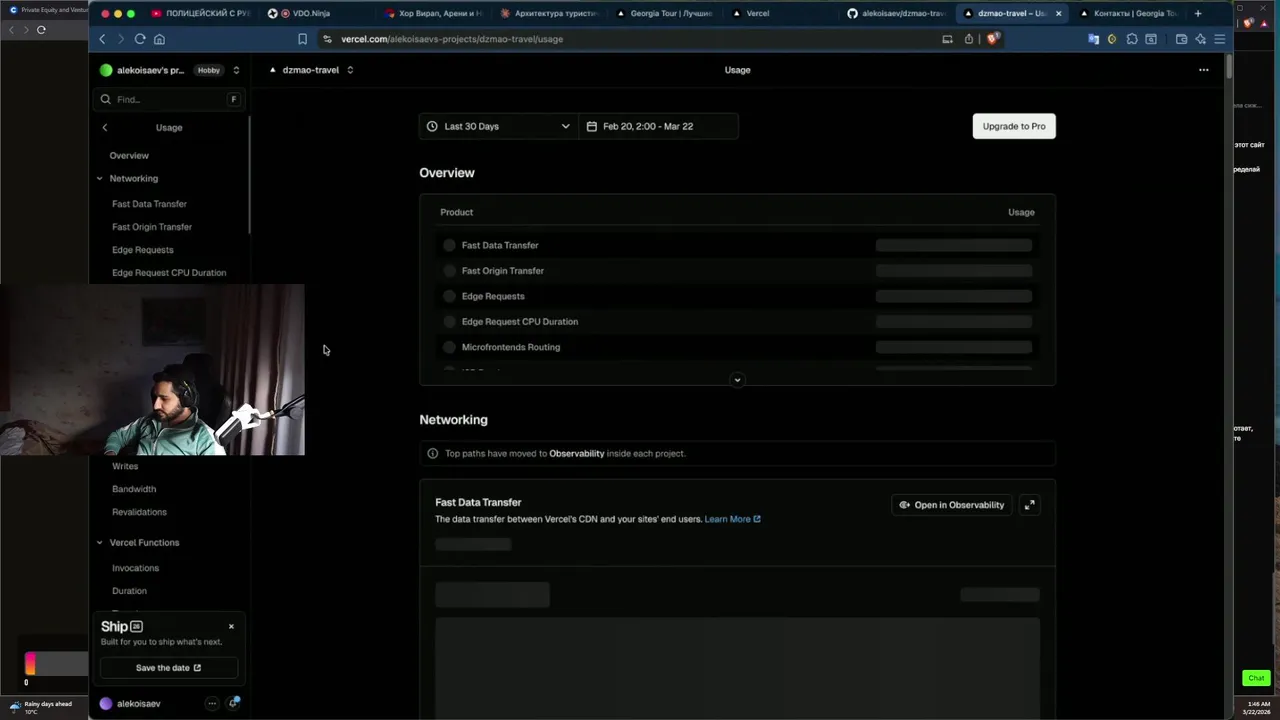Click the Find search field in sidebar
Image resolution: width=1280 pixels, height=720 pixels.
point(170,99)
